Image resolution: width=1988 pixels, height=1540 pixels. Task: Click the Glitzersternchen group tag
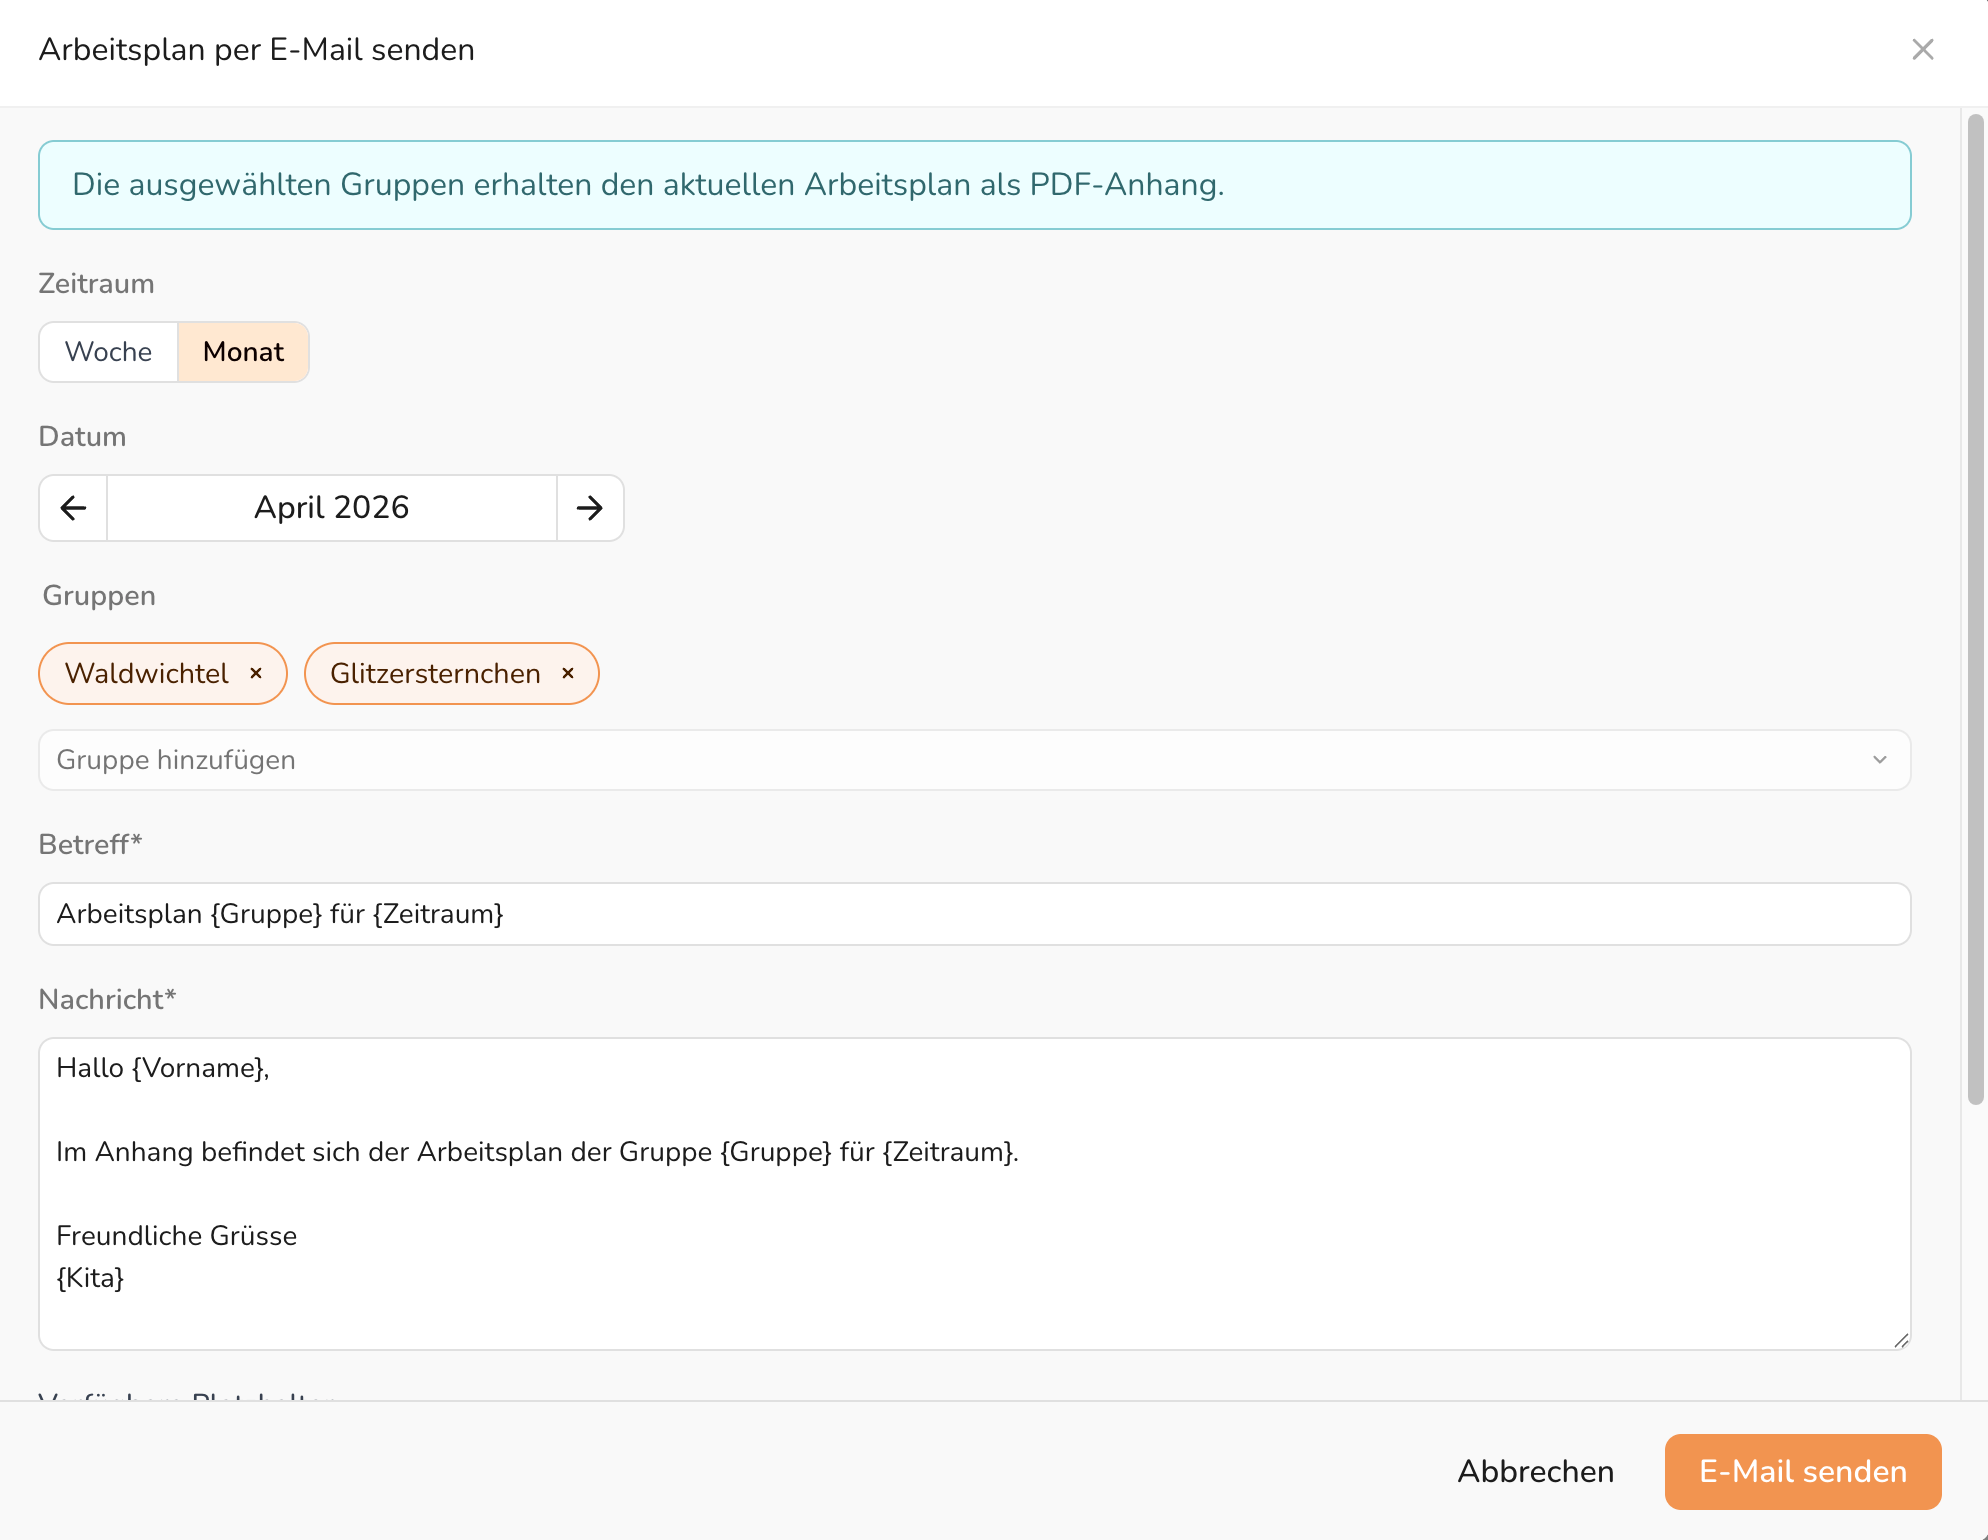(435, 674)
